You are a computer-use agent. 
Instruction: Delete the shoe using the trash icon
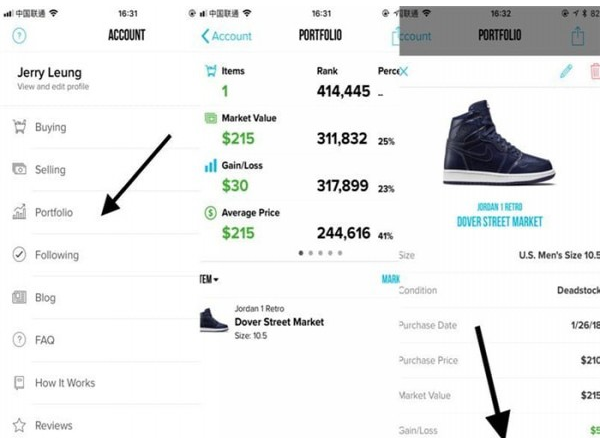pos(595,73)
